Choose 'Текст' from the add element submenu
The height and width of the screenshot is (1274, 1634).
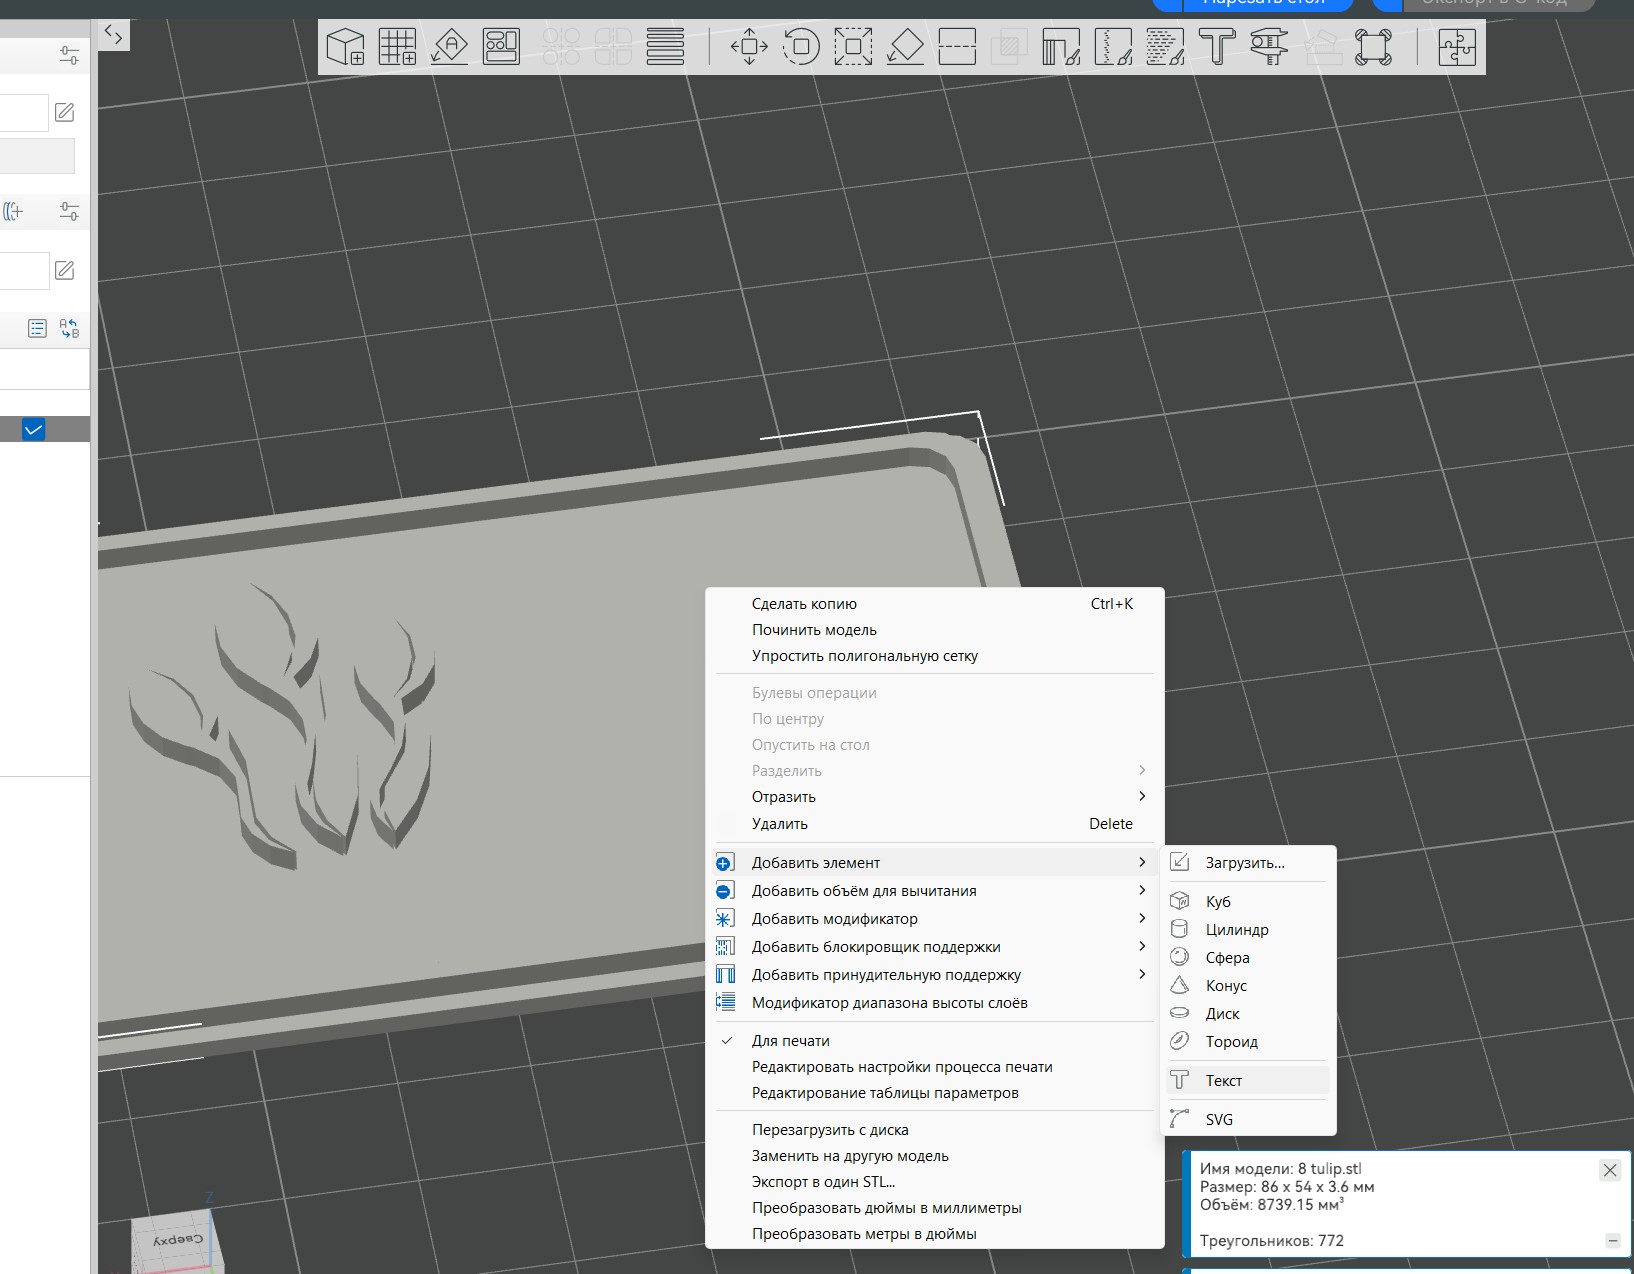pyautogui.click(x=1224, y=1081)
